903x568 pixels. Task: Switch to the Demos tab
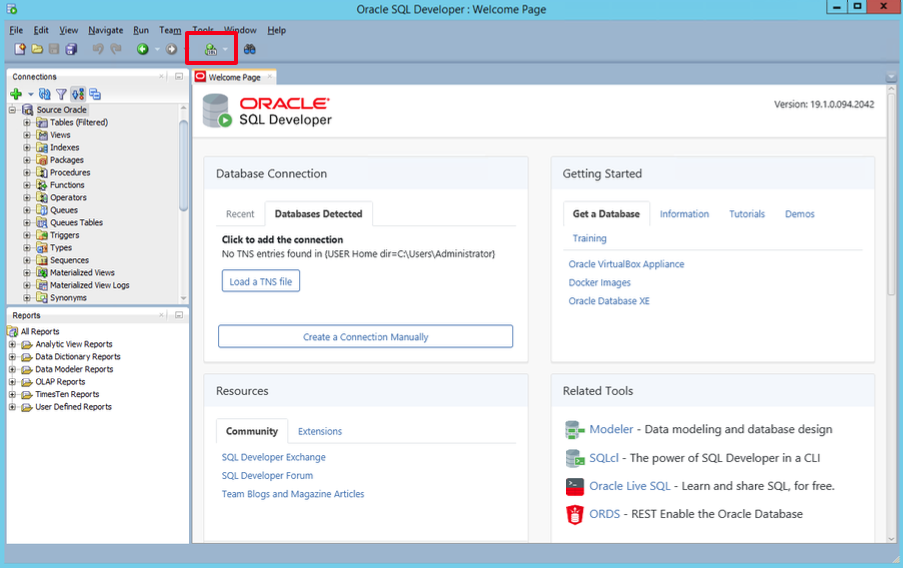[x=799, y=214]
